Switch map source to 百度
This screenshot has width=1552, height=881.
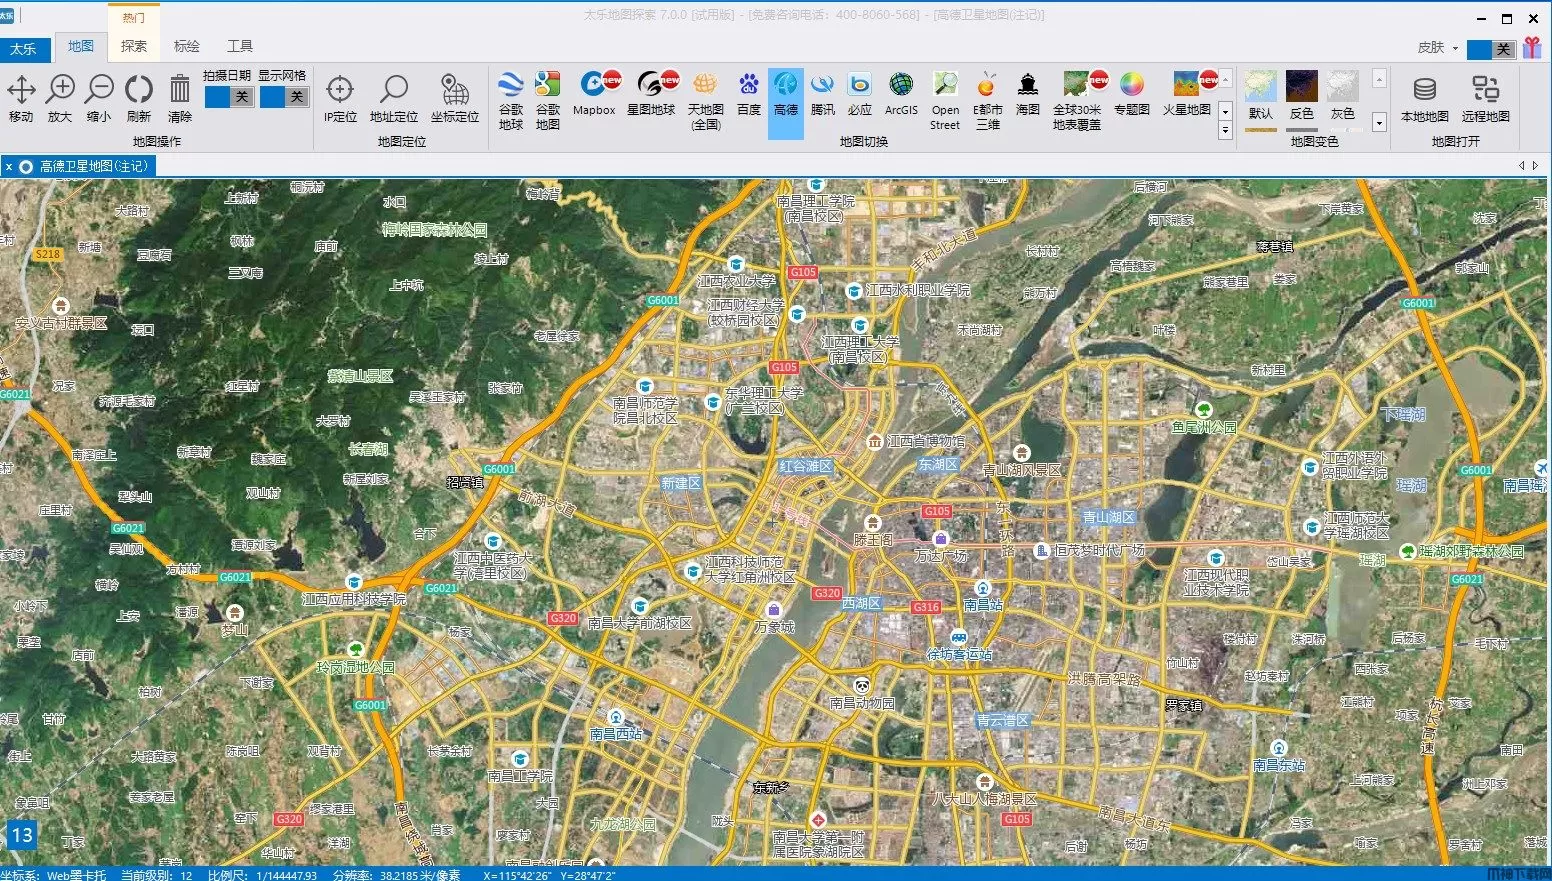click(749, 95)
